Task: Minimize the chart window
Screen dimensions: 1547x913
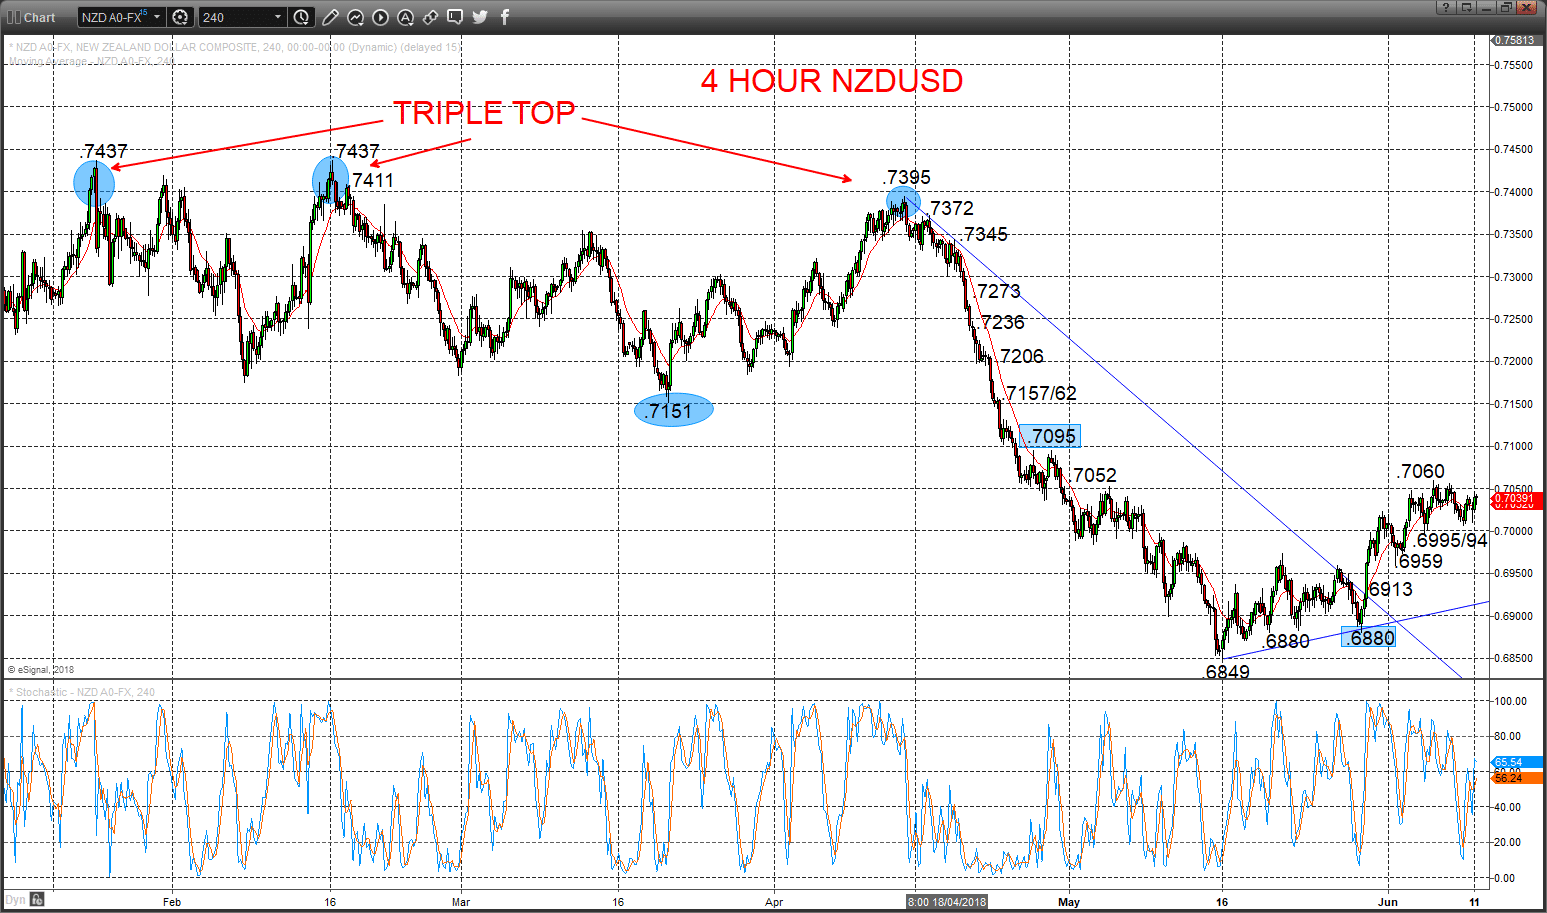Action: point(1486,7)
